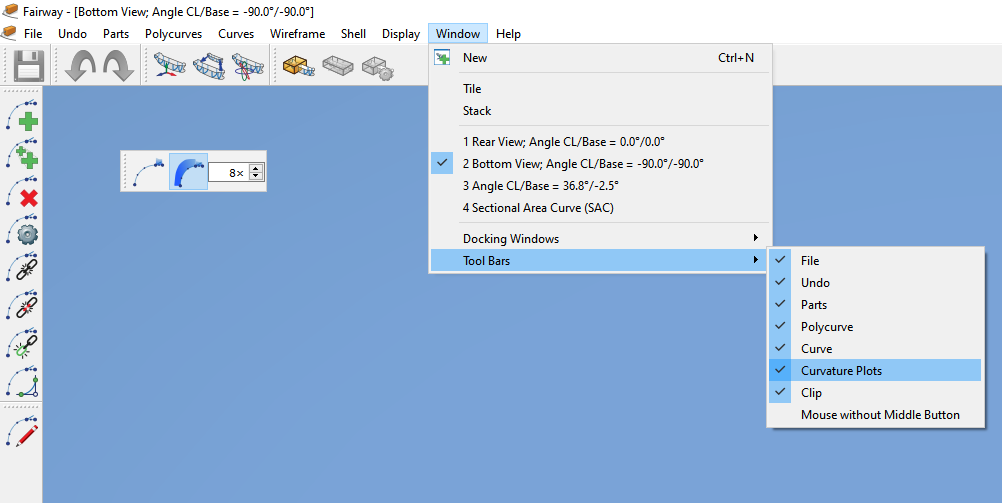The width and height of the screenshot is (1002, 503).
Task: Uncheck the Undo toolbar option
Action: point(875,282)
